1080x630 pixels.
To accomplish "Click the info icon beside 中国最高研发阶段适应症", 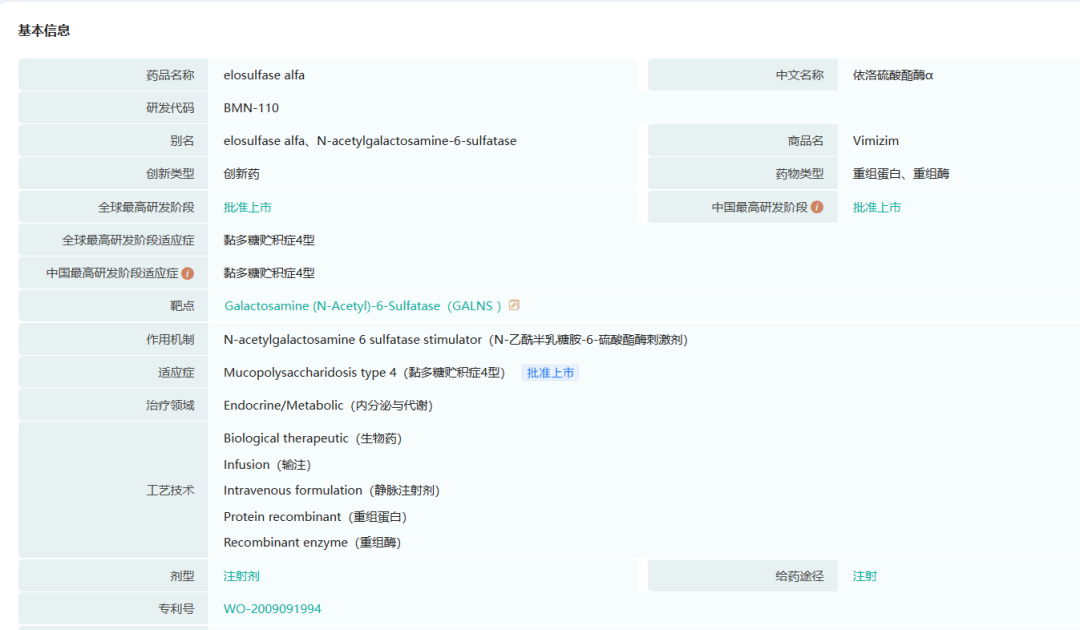I will [187, 273].
